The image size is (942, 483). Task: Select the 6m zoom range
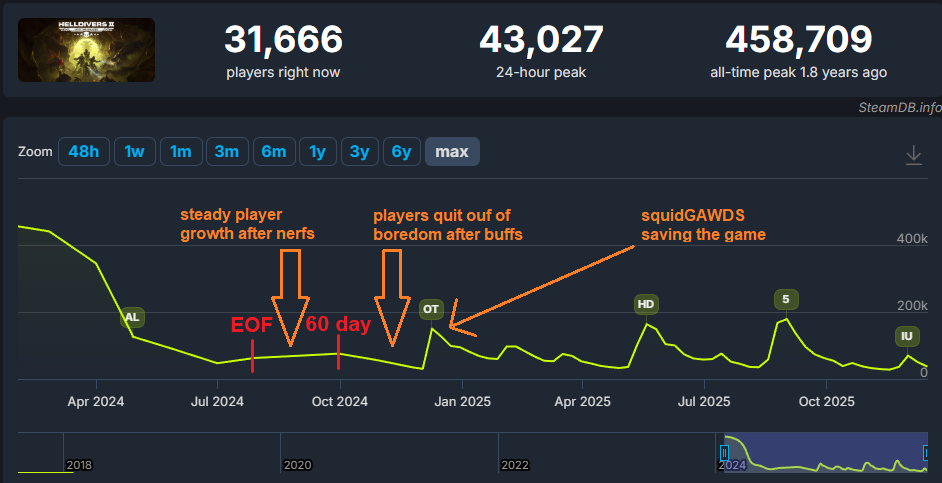pos(274,151)
